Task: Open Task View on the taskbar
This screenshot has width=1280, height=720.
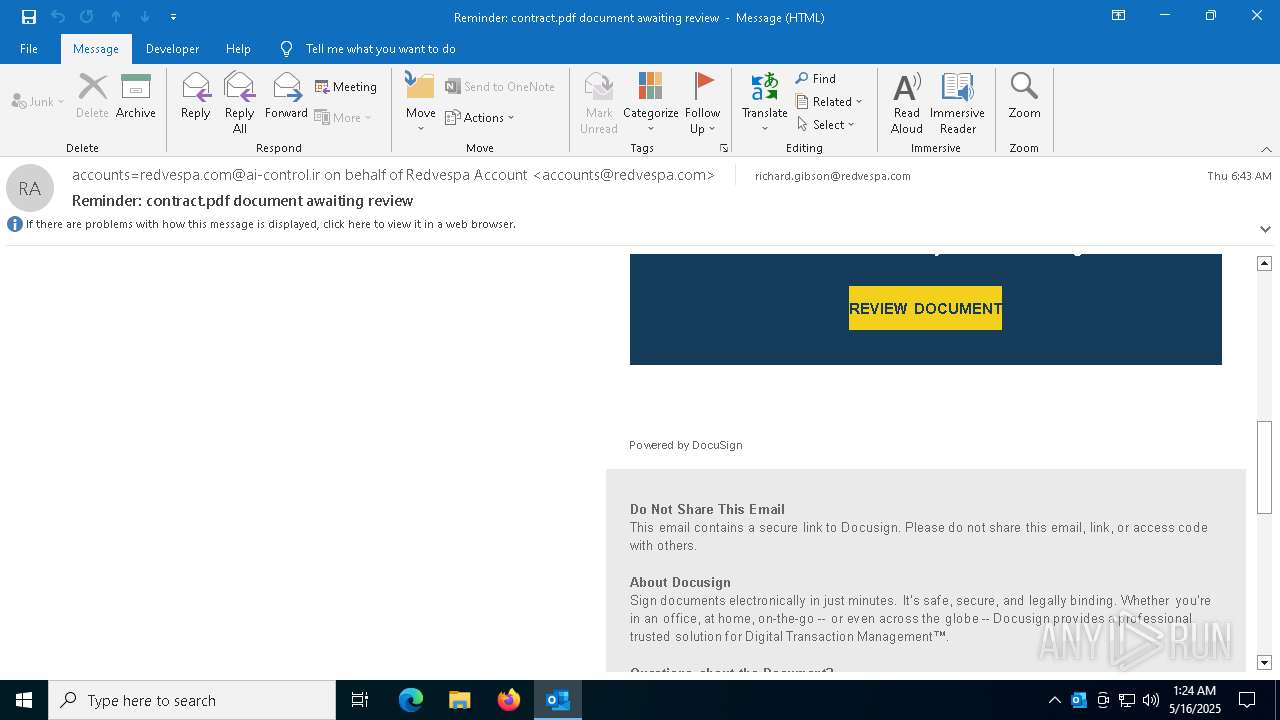Action: (360, 700)
